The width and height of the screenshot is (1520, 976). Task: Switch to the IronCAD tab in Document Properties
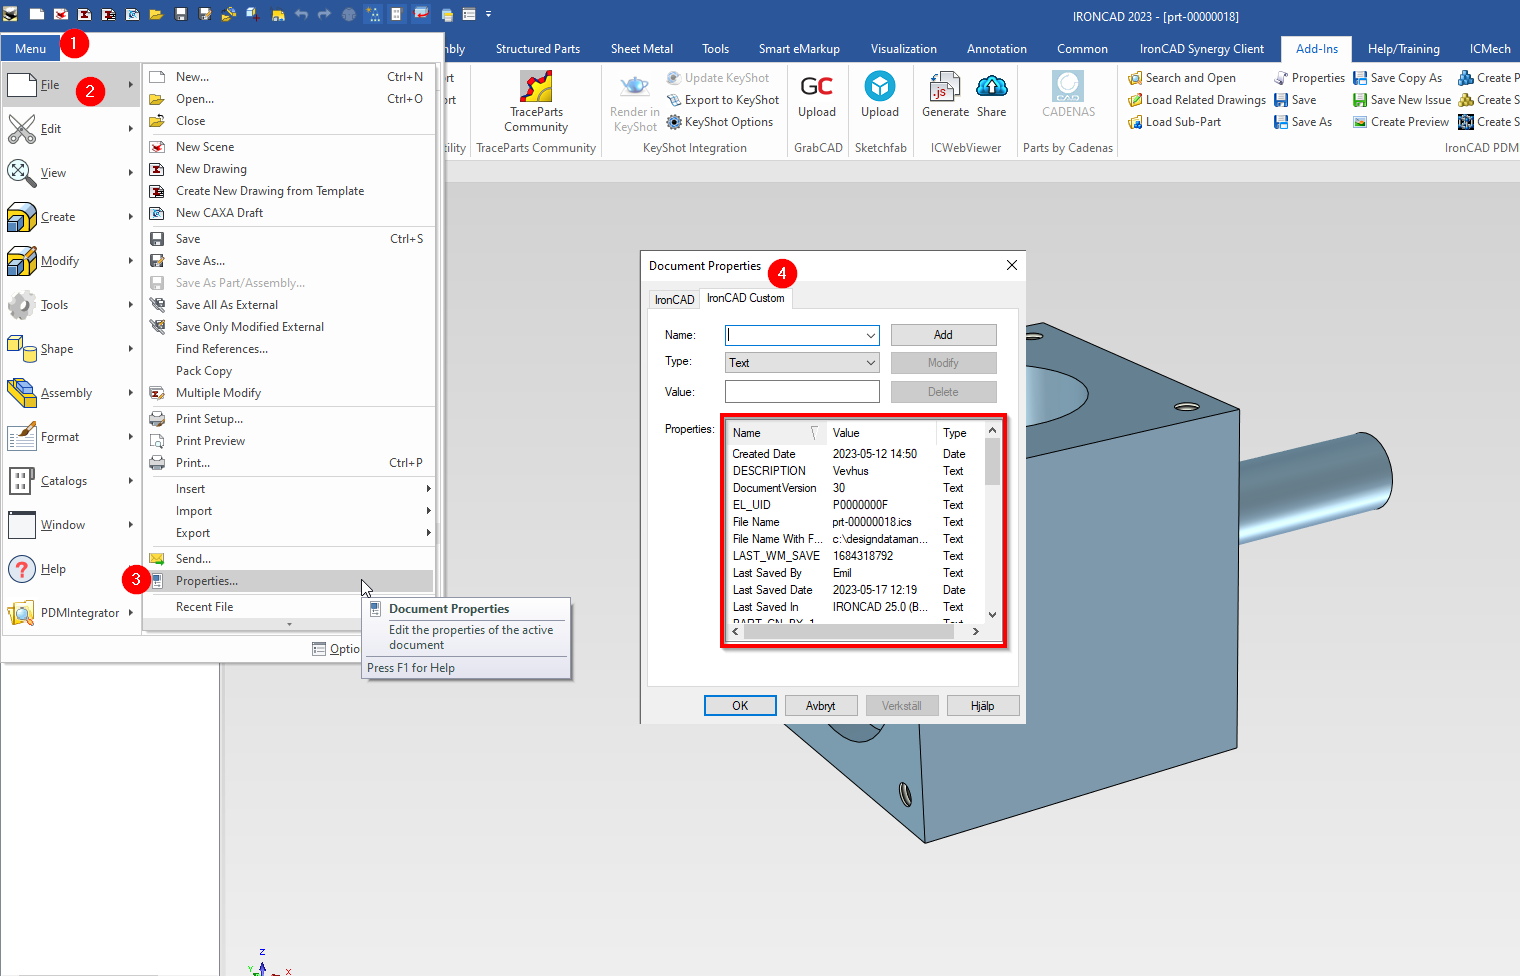[674, 300]
